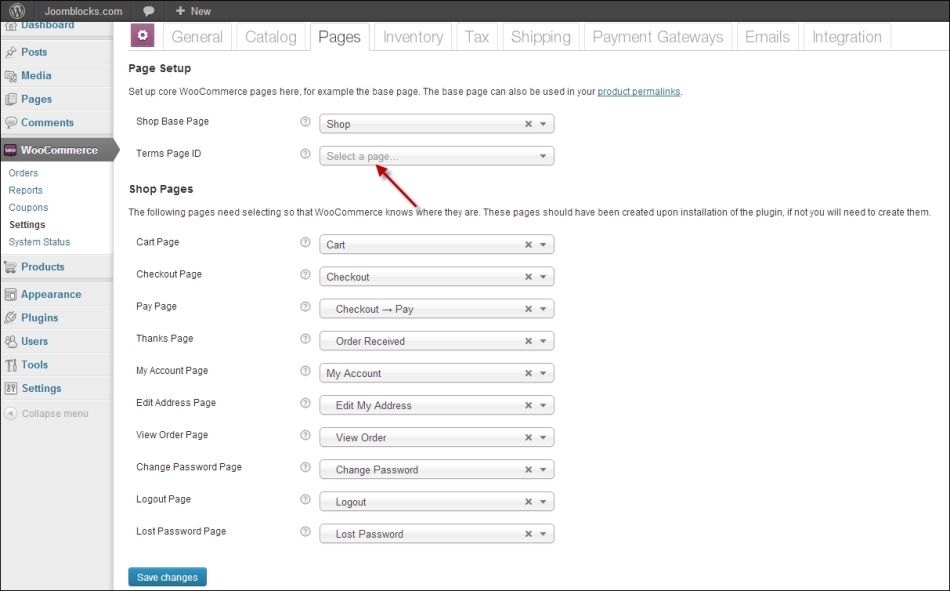Click the Posts pushpin icon
This screenshot has height=591, width=950.
10,52
